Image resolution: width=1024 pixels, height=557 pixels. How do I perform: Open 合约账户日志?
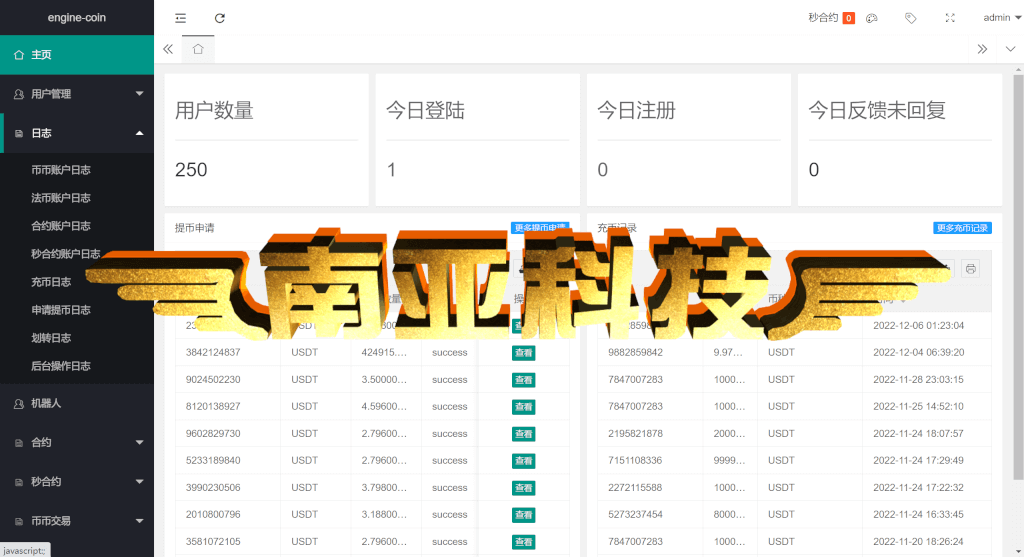[61, 226]
